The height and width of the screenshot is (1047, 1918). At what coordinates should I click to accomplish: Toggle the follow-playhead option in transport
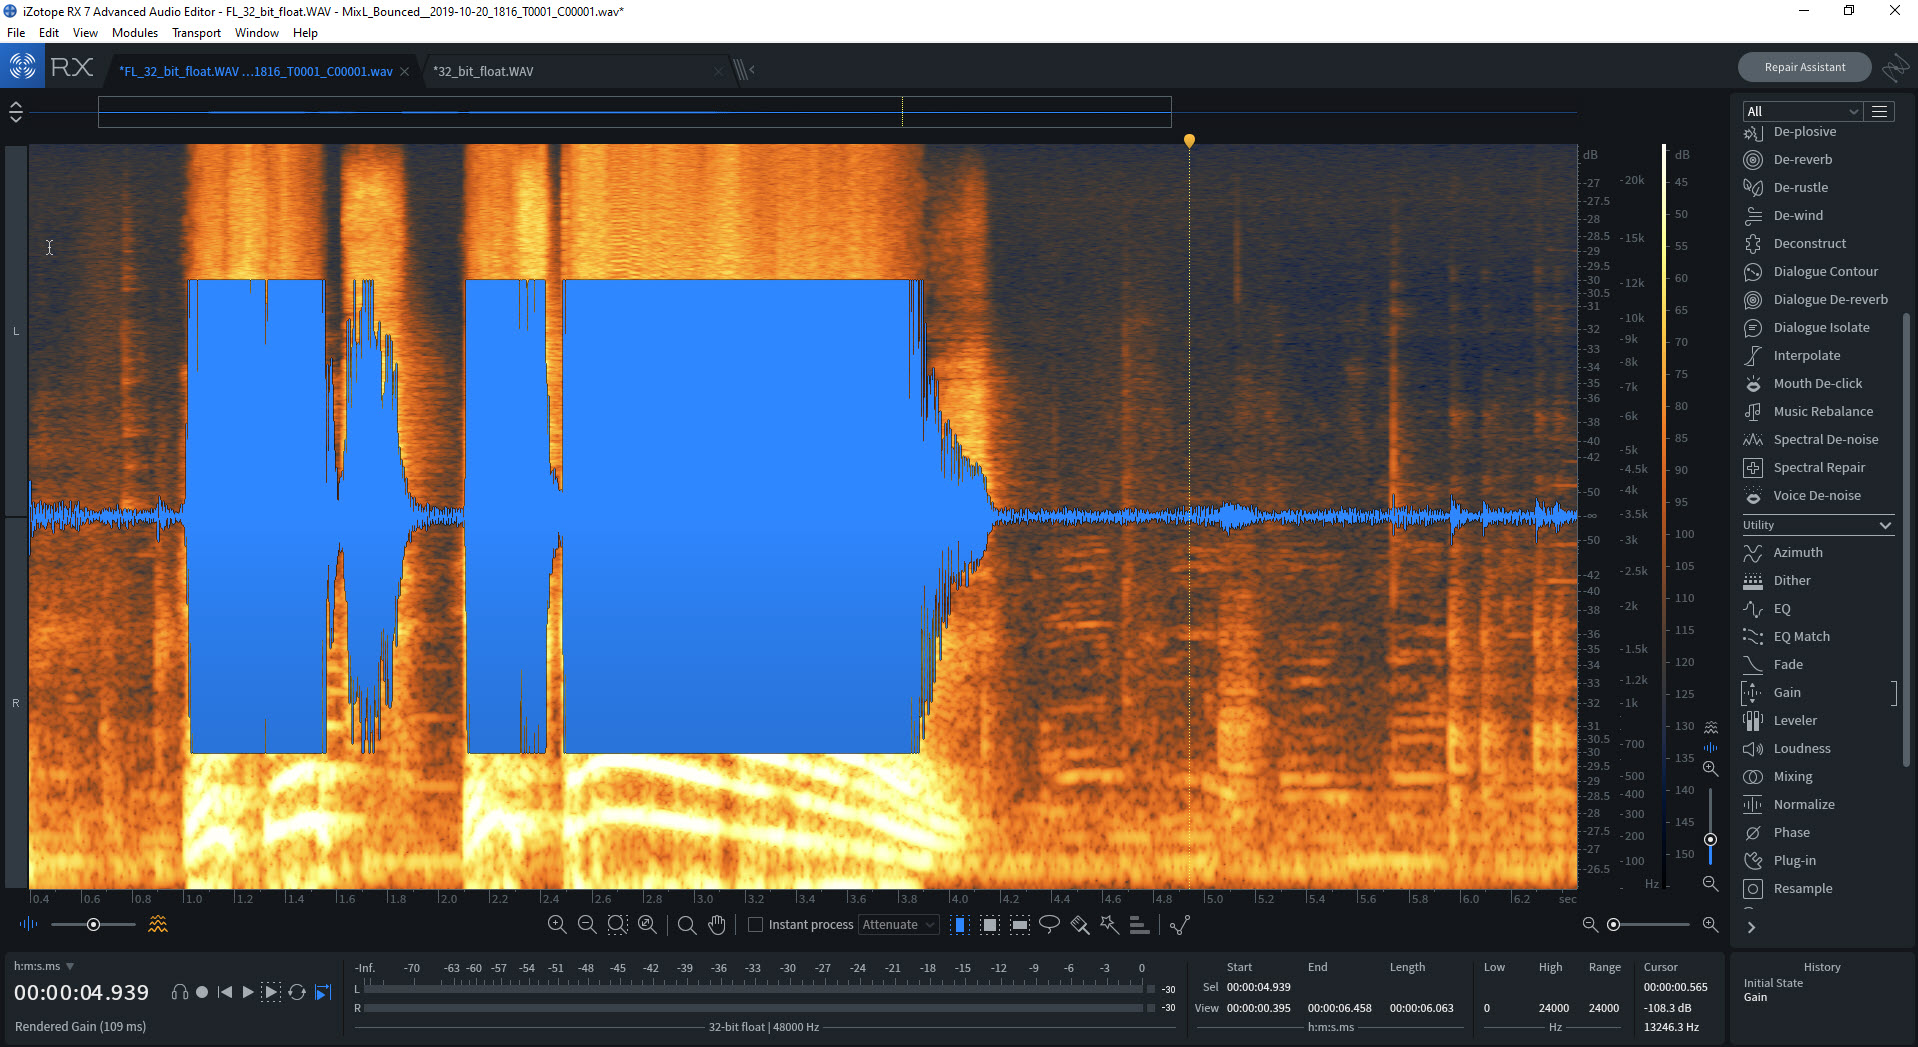(x=323, y=992)
